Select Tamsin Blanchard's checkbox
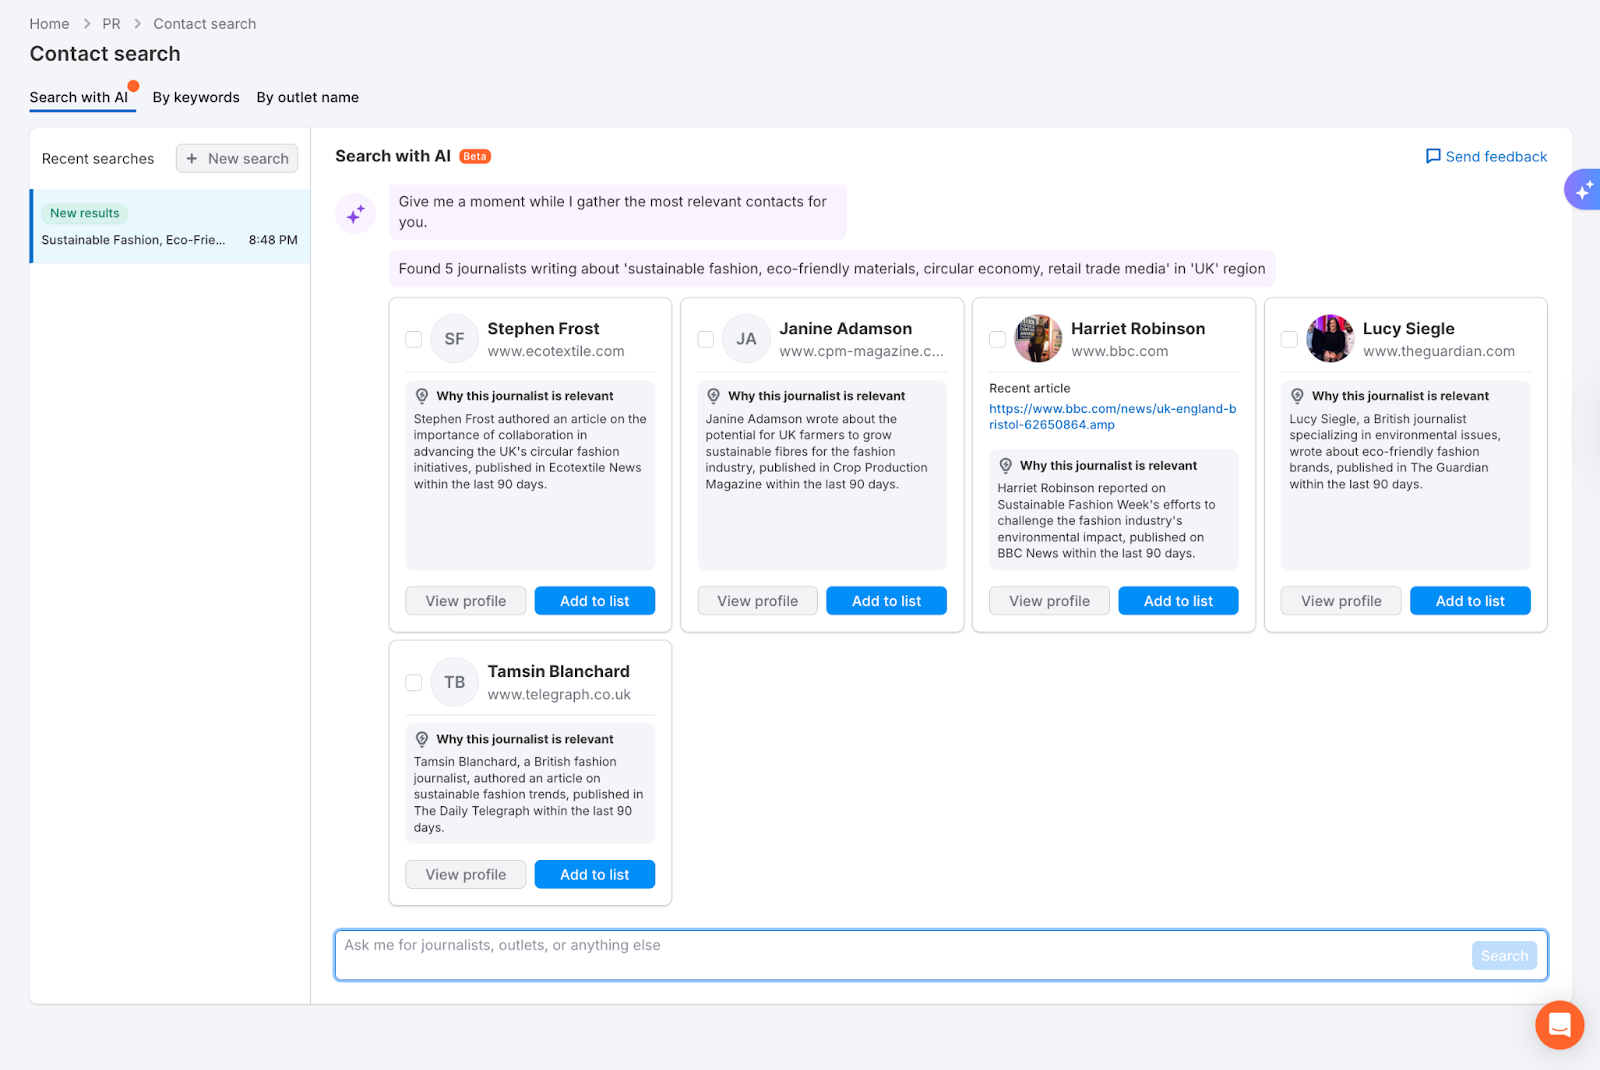 pyautogui.click(x=413, y=682)
